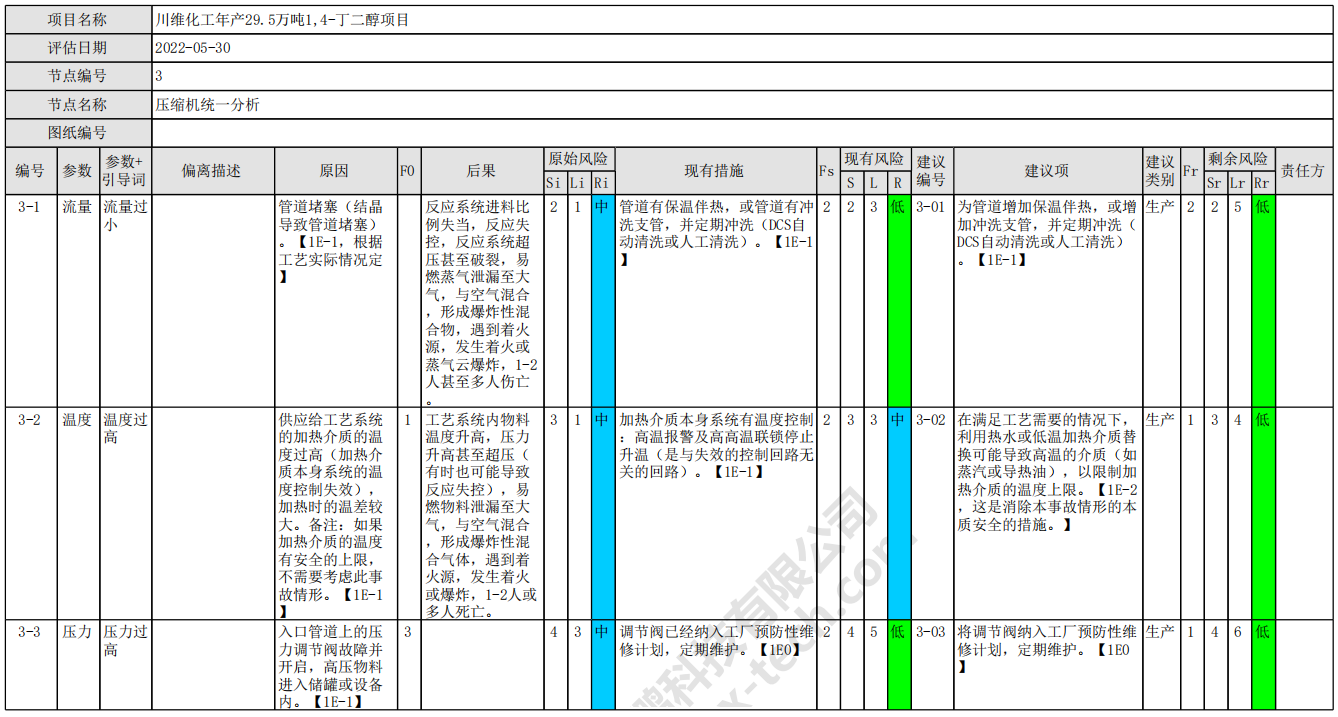The width and height of the screenshot is (1338, 717).
Task: Click the 原始风险 header cell
Action: point(579,159)
